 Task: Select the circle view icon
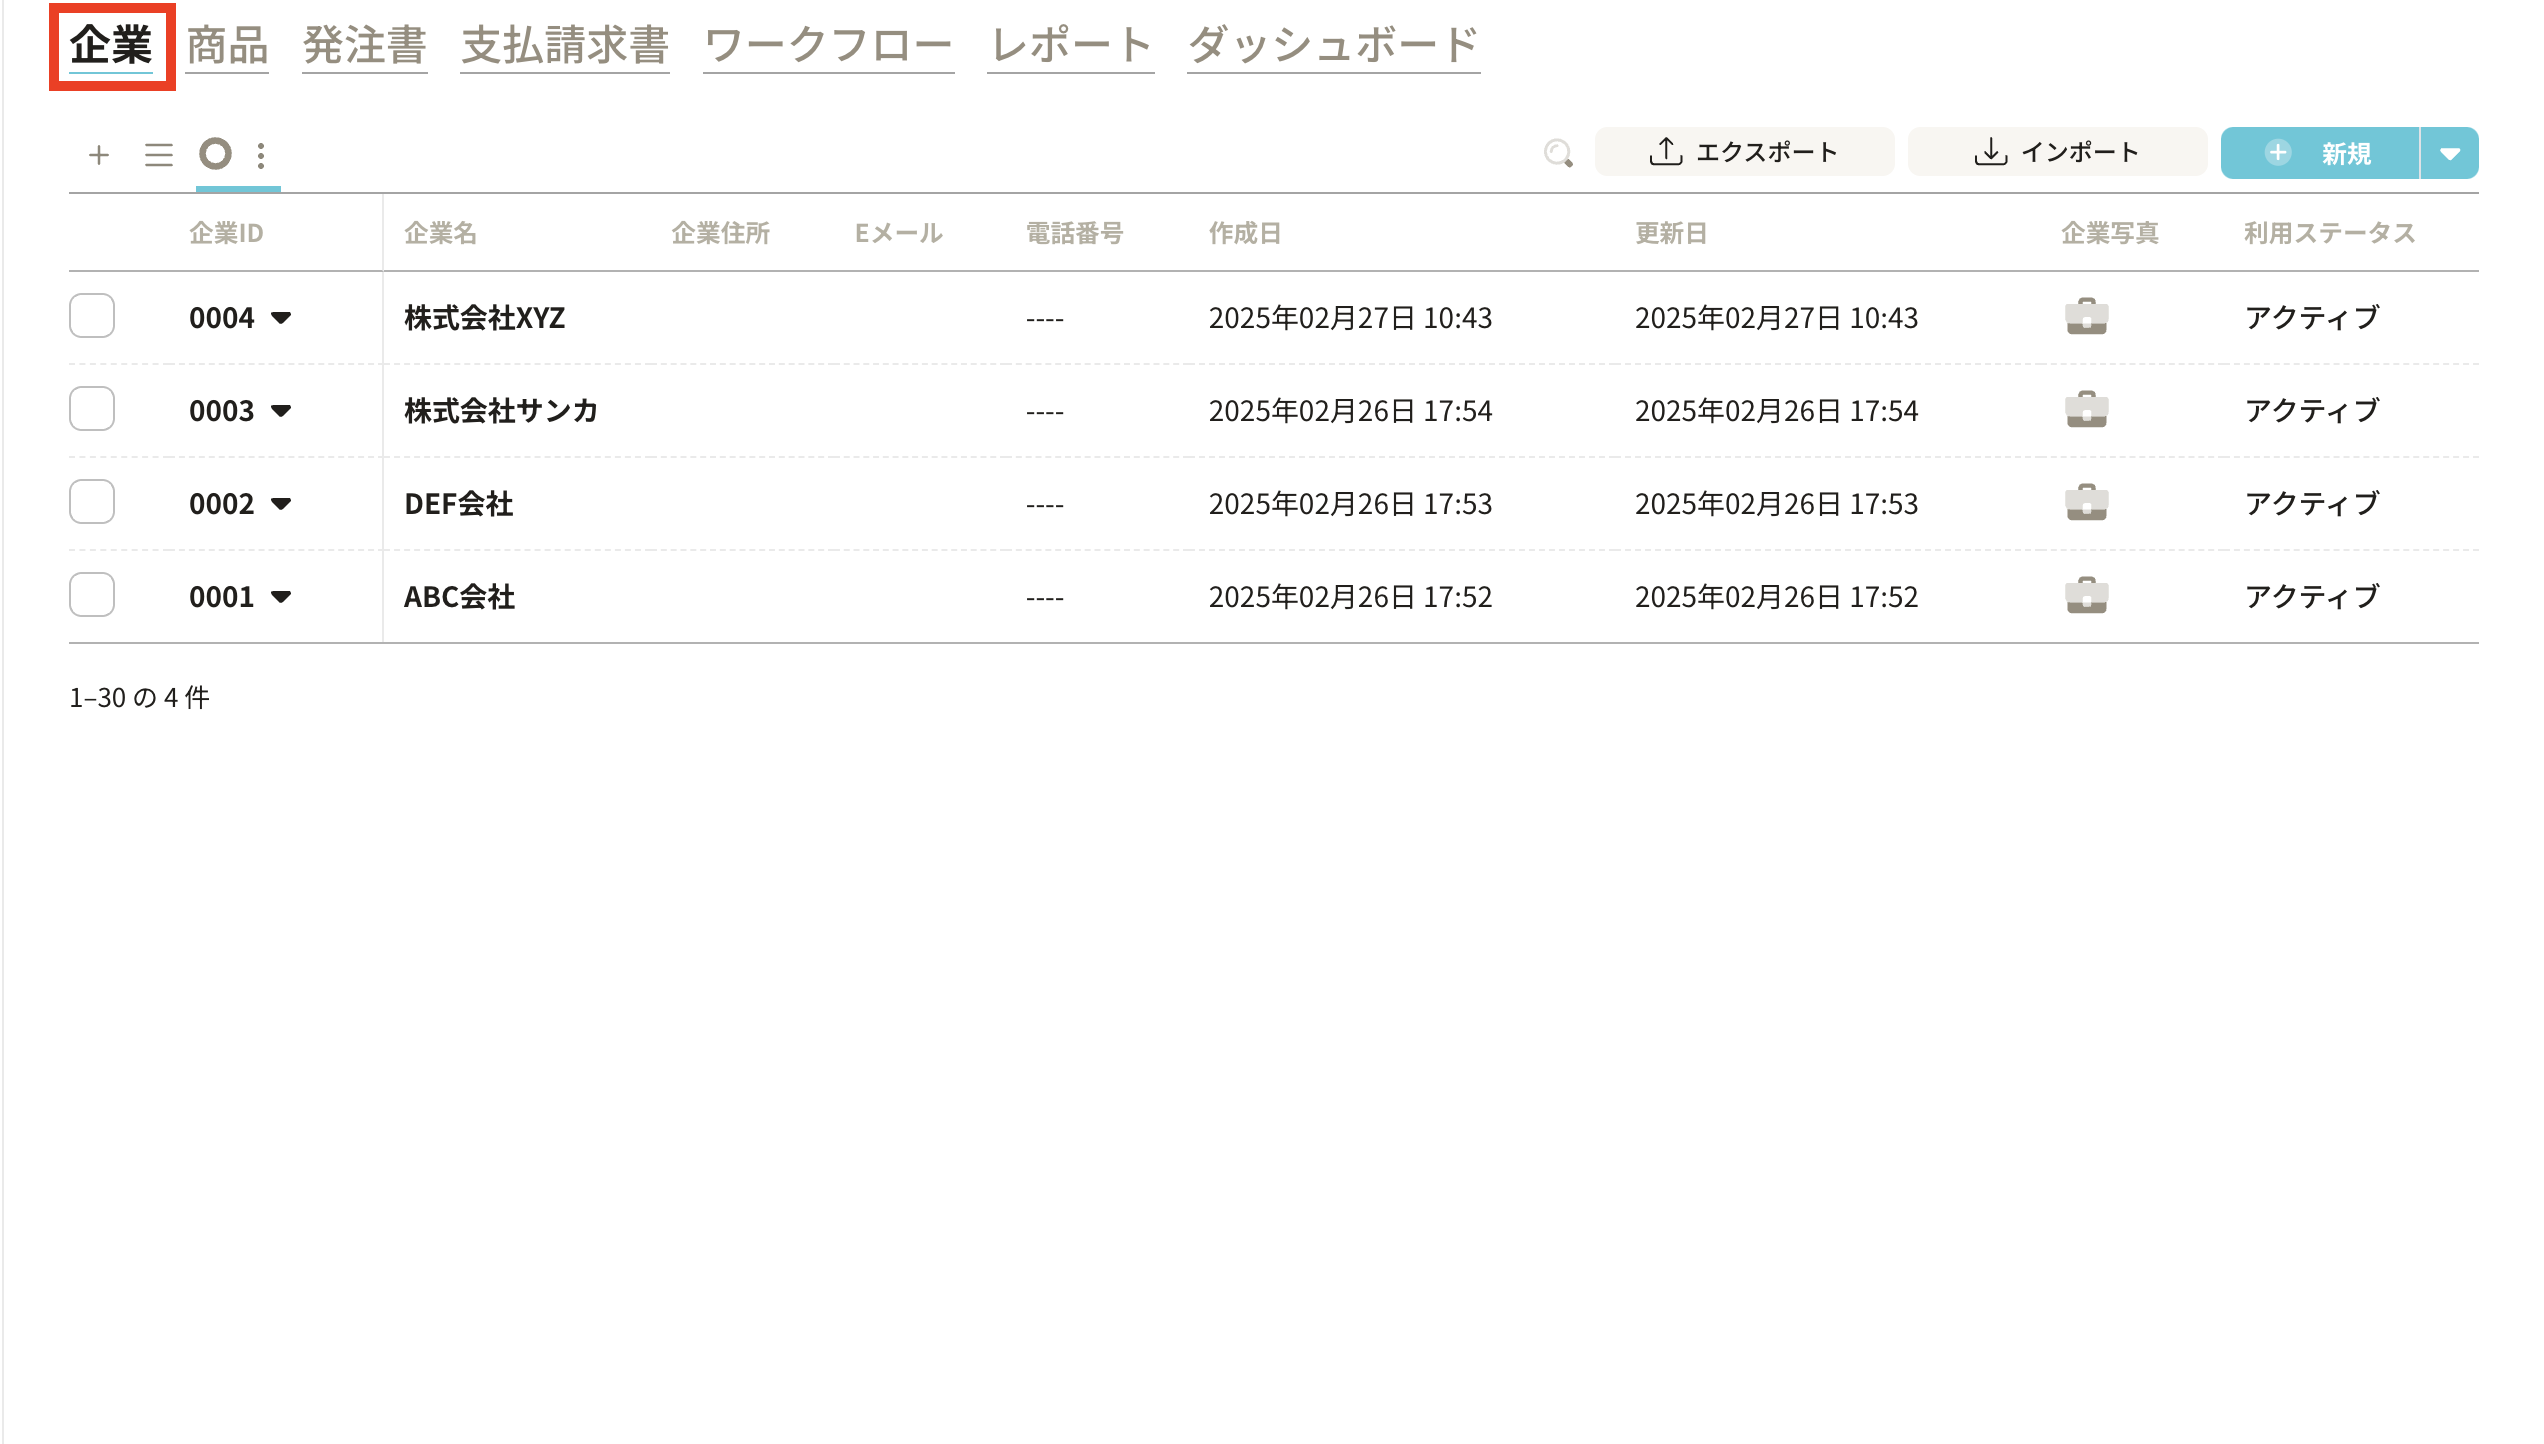coord(215,154)
